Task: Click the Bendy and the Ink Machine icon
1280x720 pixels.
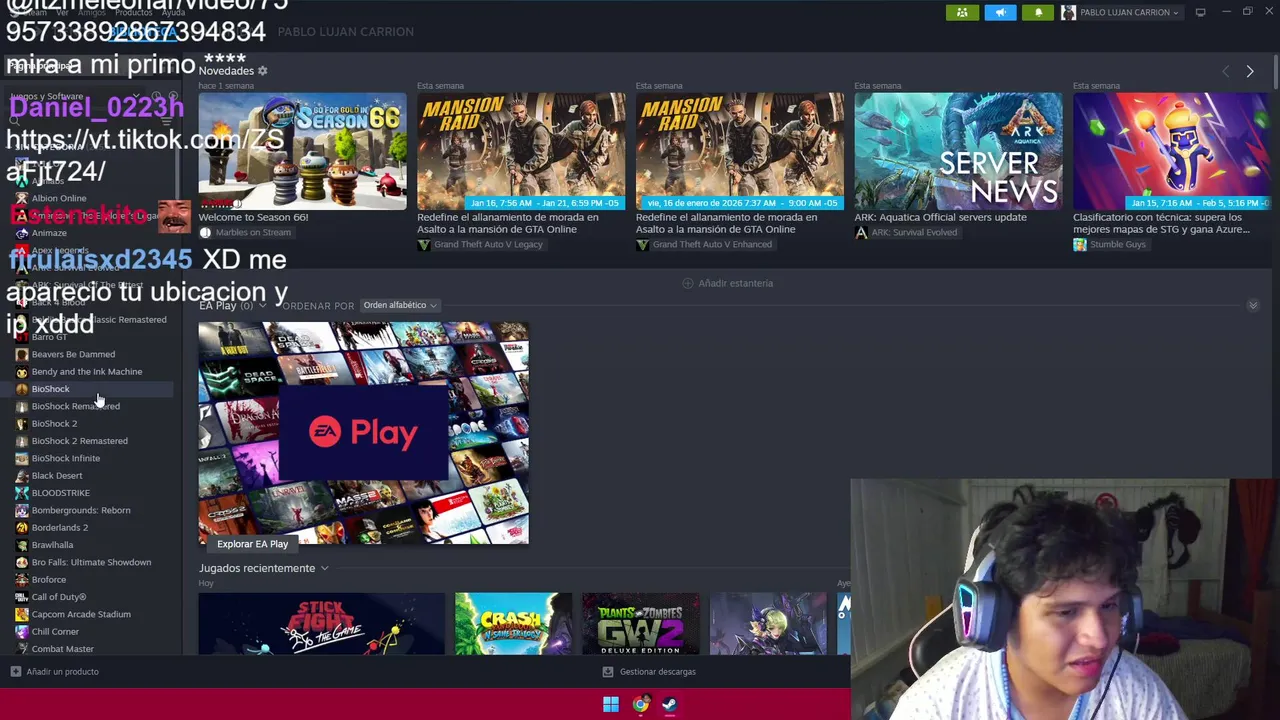Action: coord(22,372)
